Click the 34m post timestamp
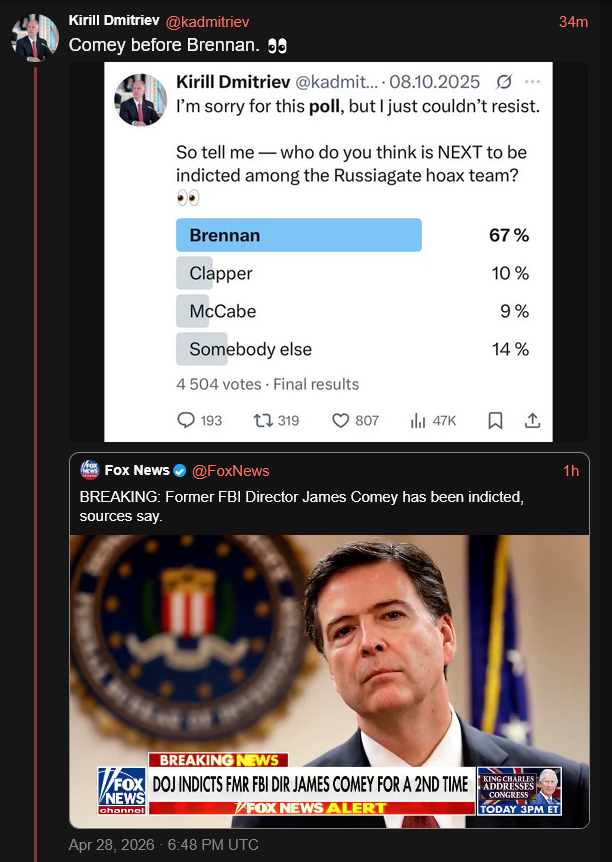Viewport: 612px width, 862px height. click(573, 22)
